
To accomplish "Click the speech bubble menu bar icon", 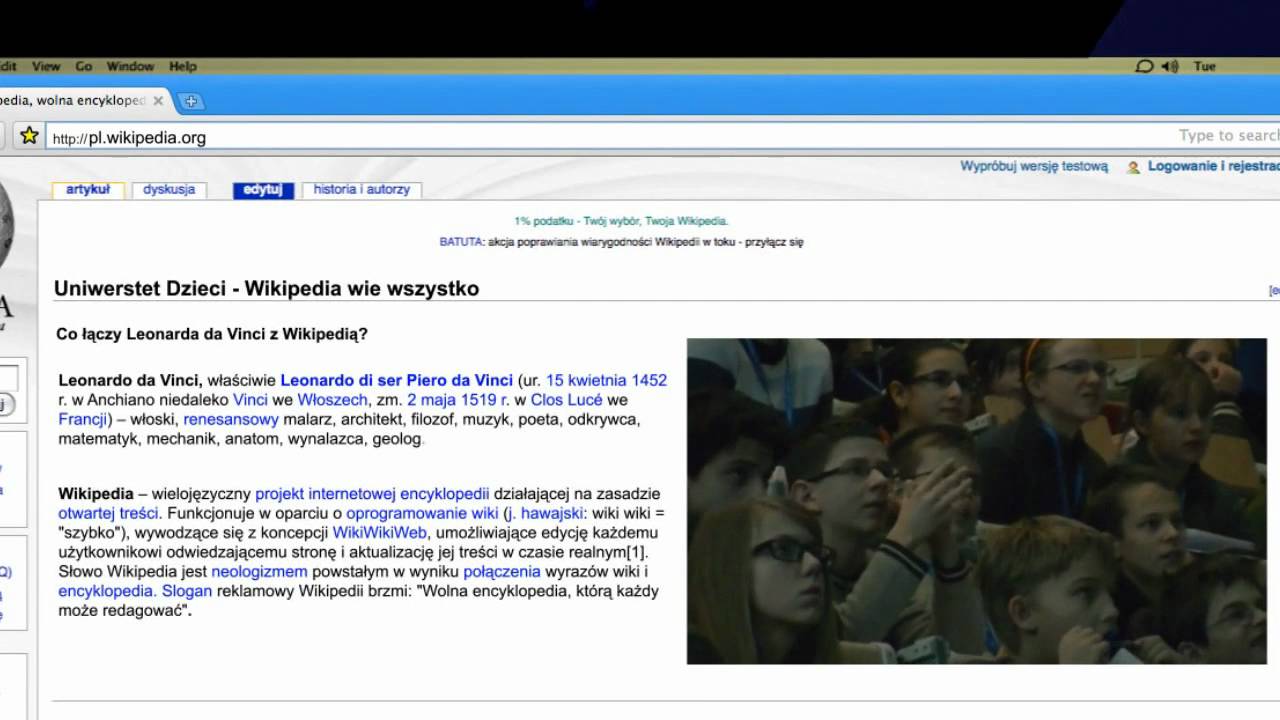I will [x=1144, y=66].
